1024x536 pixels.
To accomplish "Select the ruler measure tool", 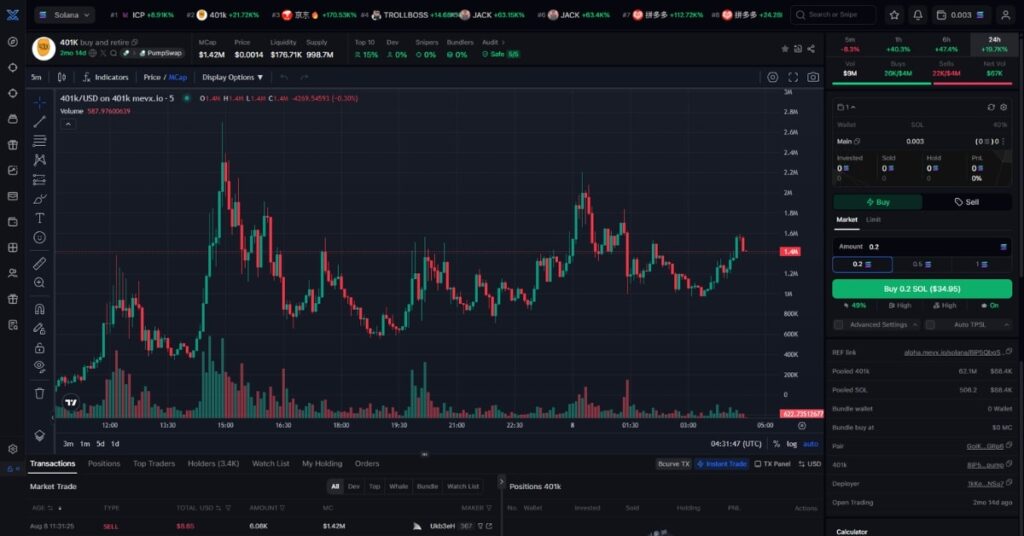I will point(40,263).
